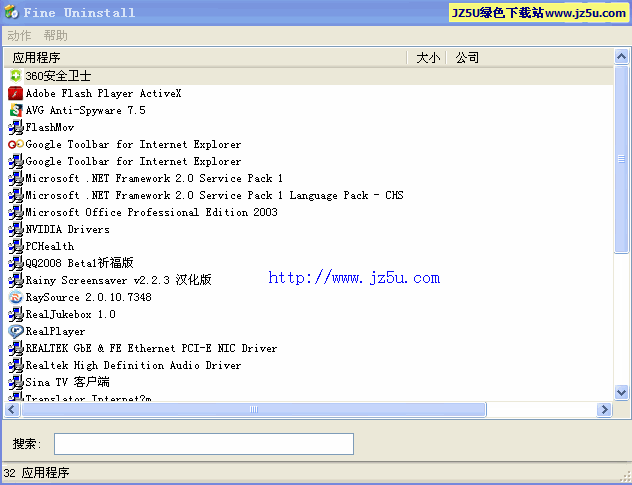Viewport: 632px width, 485px height.
Task: Click the PCHealth icon
Action: click(15, 246)
